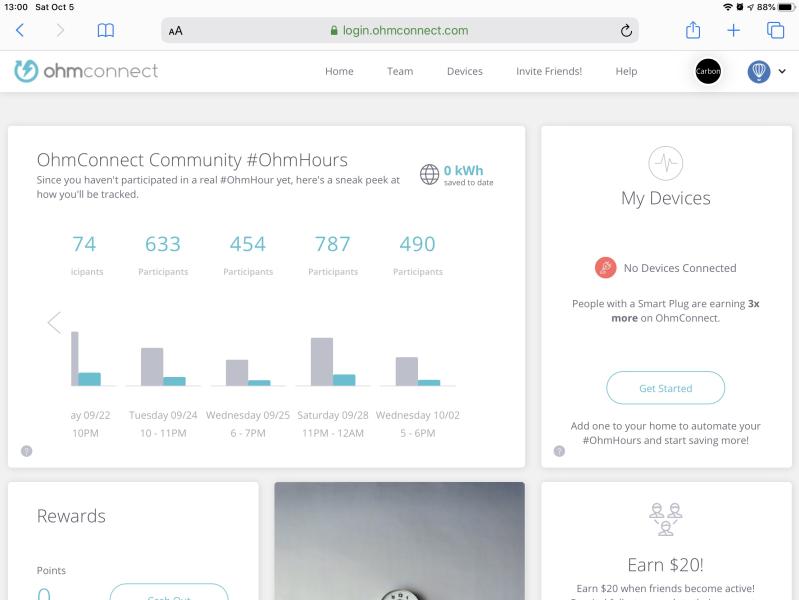Open the thermostat photo thumbnail

click(x=400, y=541)
